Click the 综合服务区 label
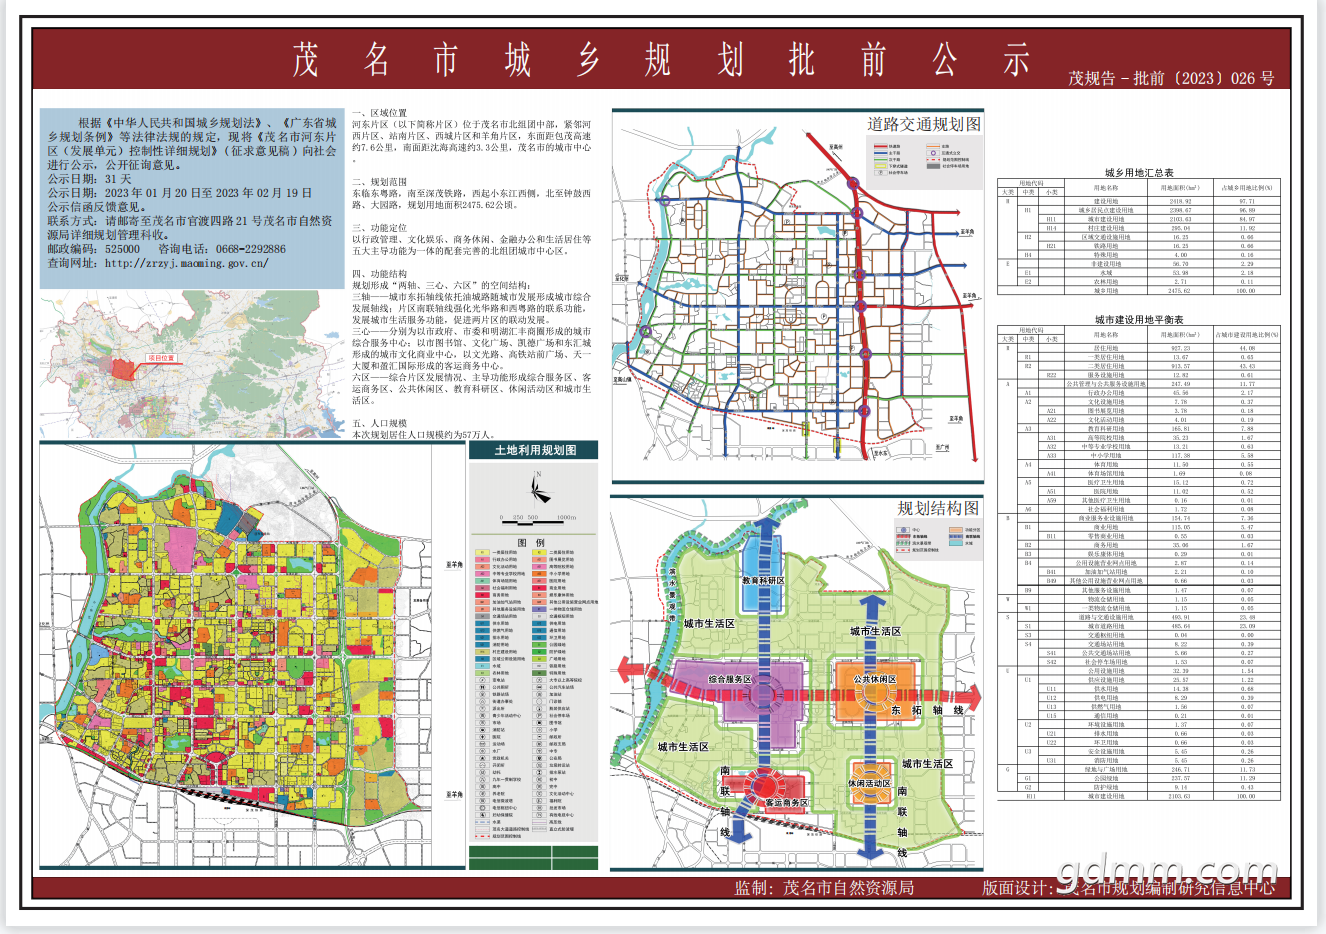 pos(731,679)
